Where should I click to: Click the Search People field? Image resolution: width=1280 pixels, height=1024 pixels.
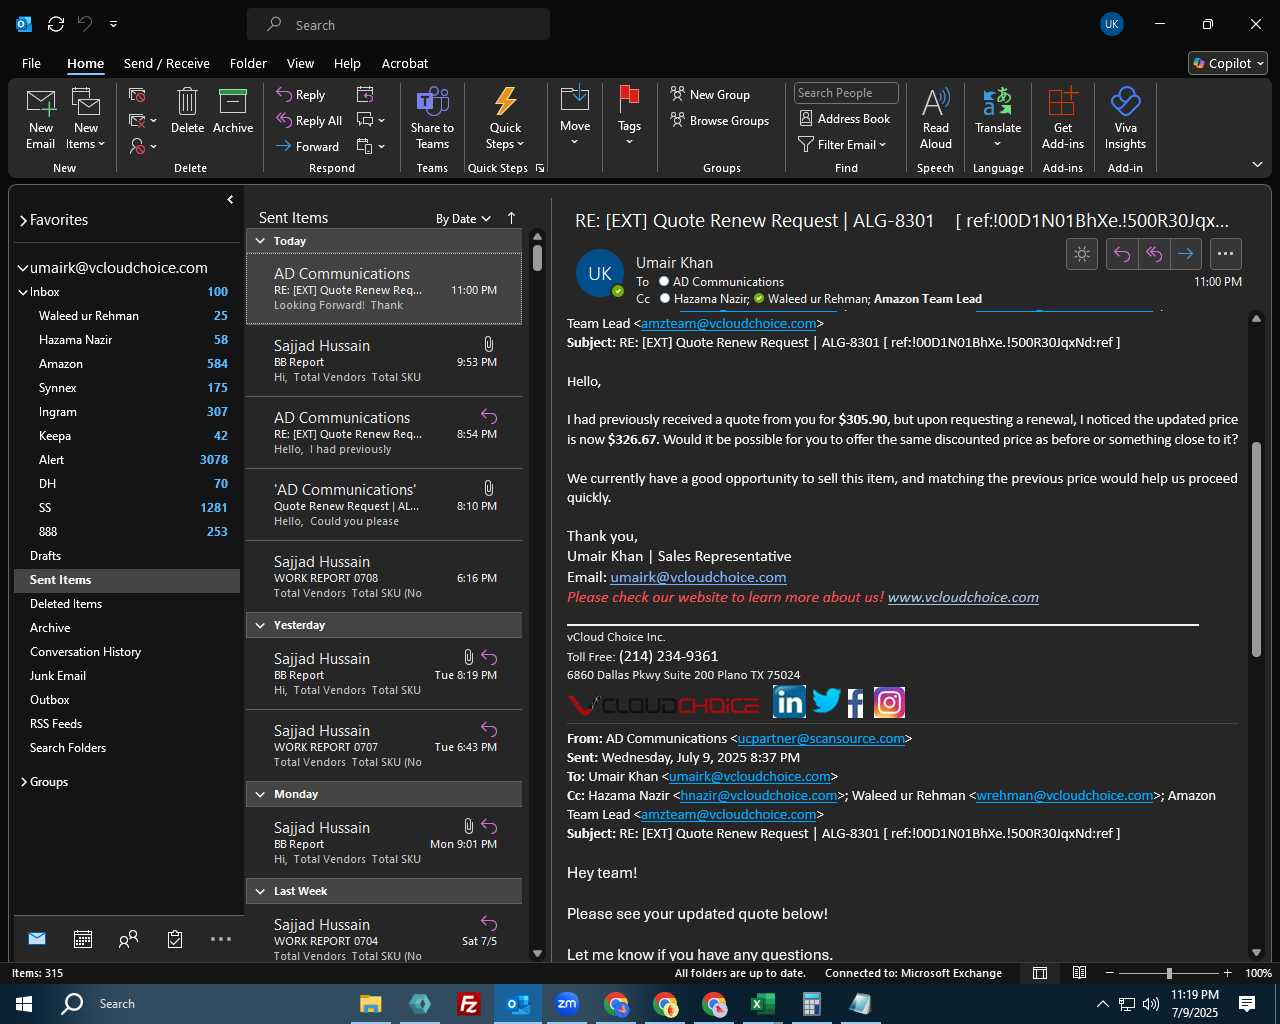pyautogui.click(x=846, y=93)
